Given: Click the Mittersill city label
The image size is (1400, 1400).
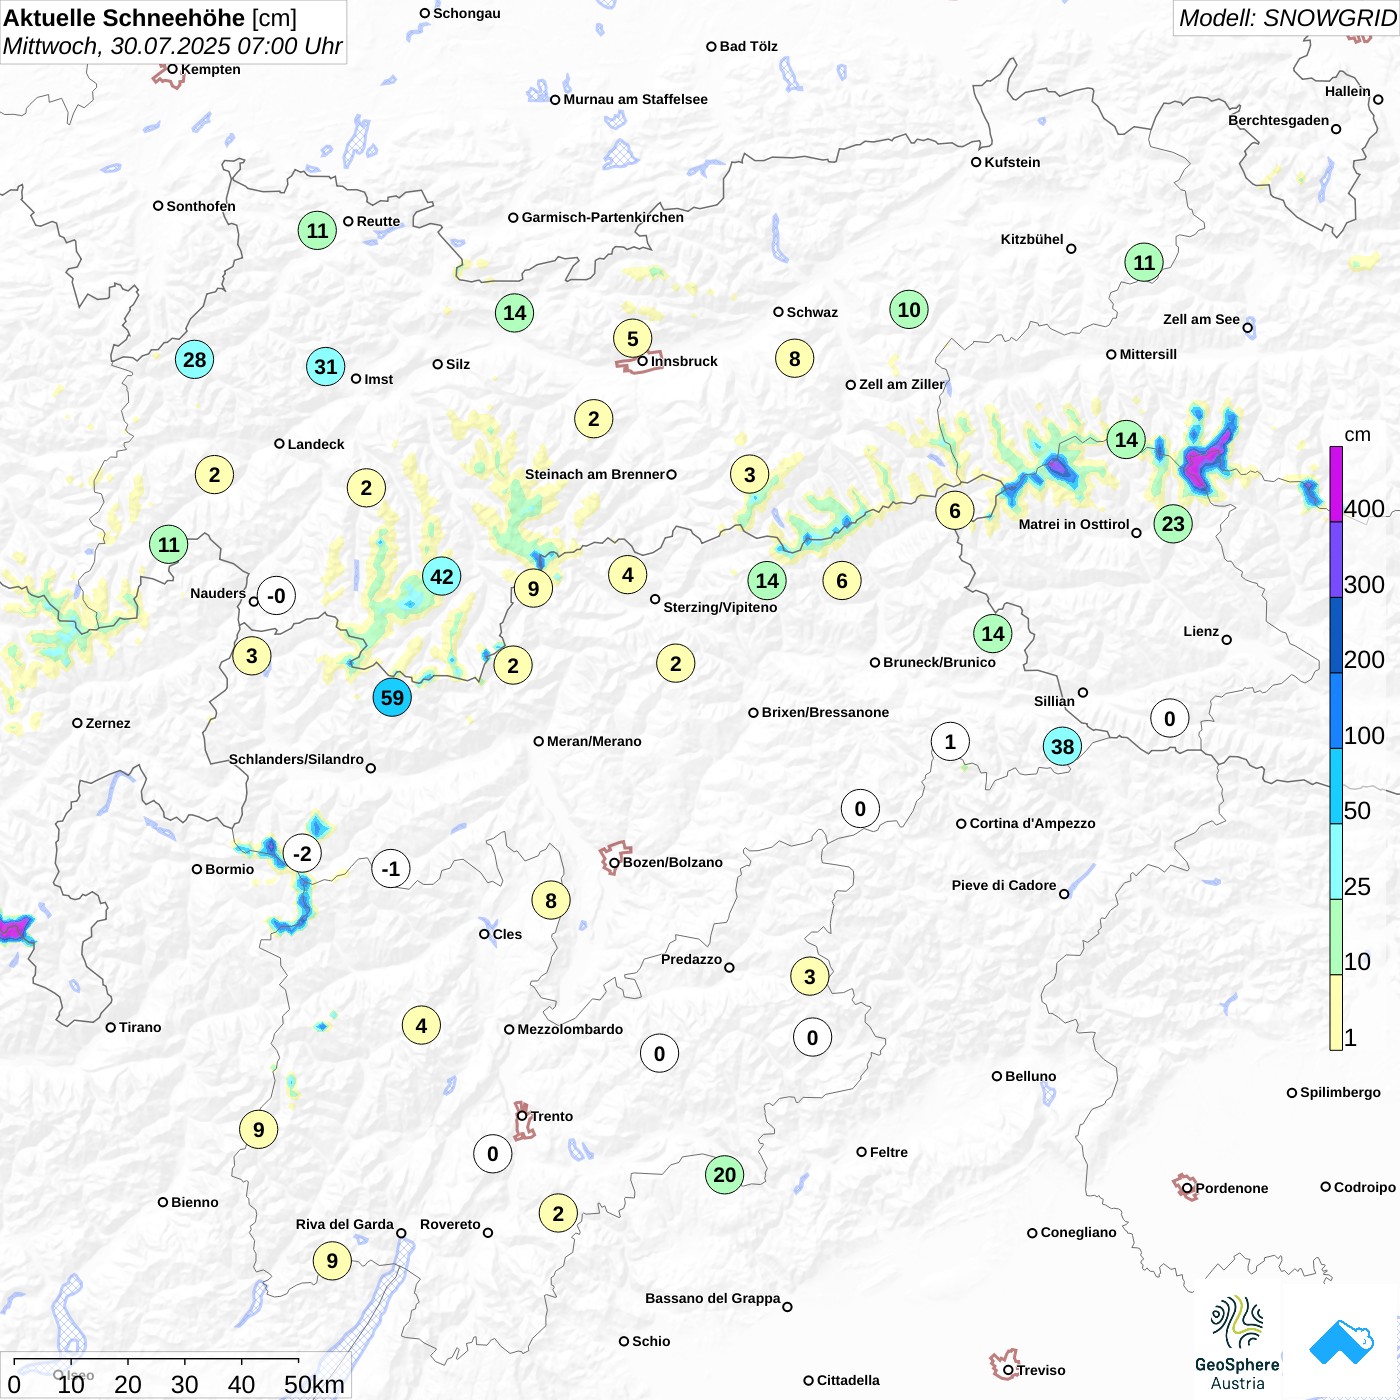Looking at the screenshot, I should tap(1148, 354).
